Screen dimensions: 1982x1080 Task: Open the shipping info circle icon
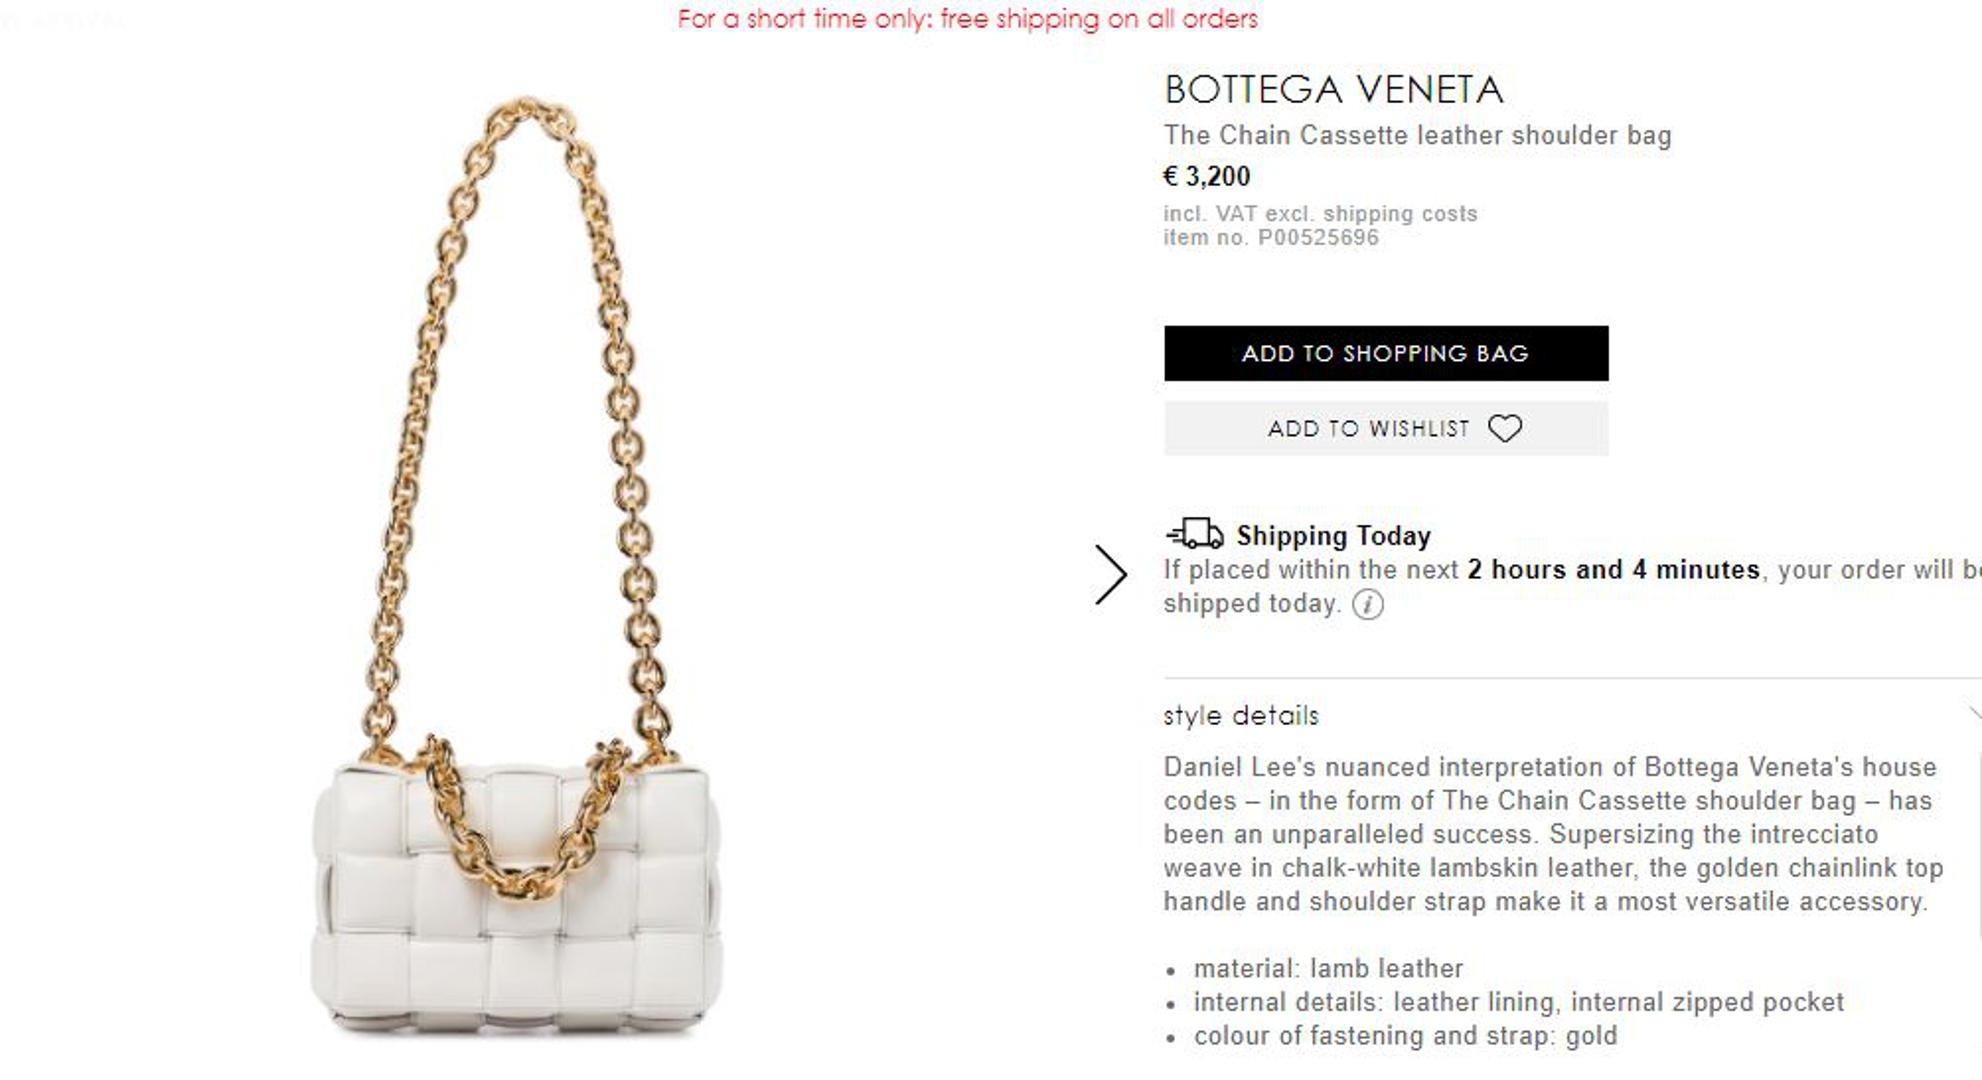[x=1368, y=605]
